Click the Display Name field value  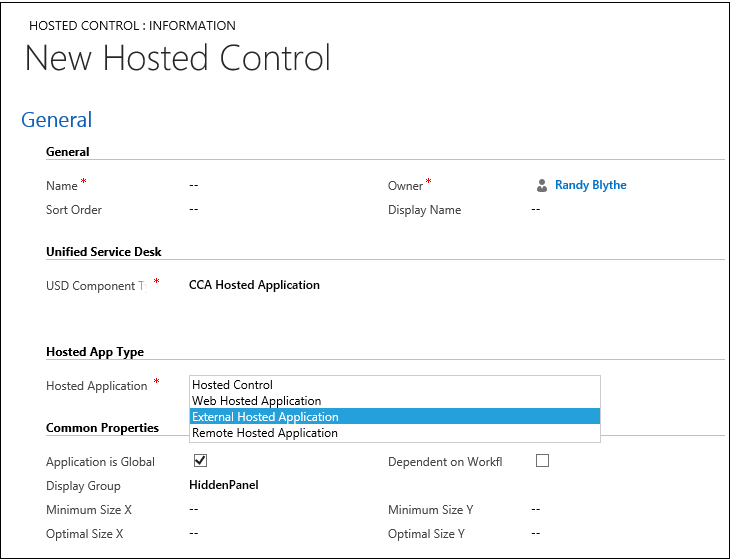536,209
